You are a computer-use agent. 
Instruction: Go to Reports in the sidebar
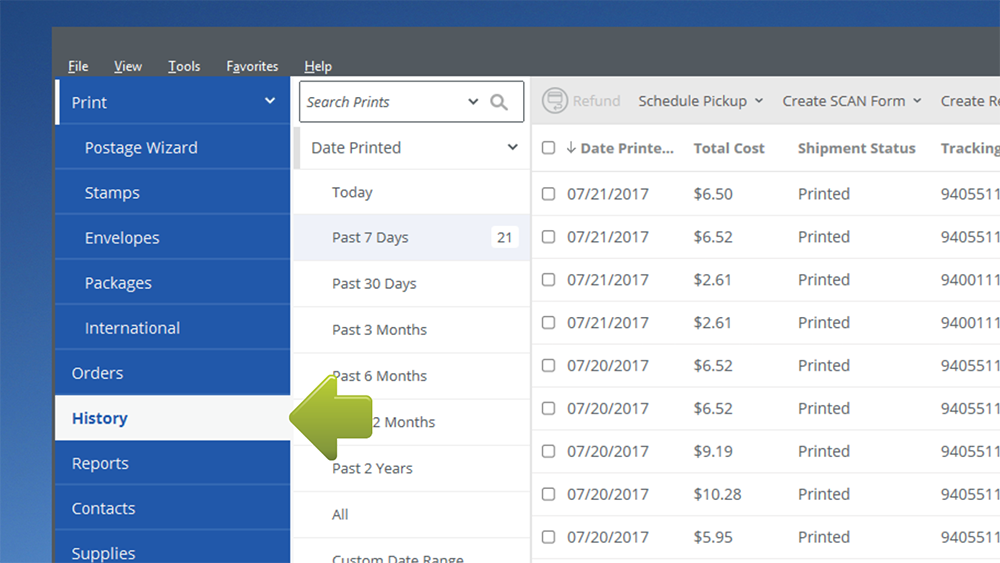coord(100,463)
